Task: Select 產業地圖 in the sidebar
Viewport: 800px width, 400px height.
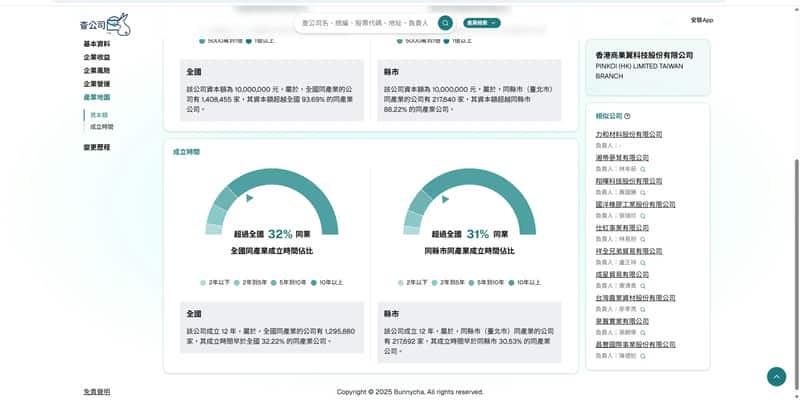Action: pyautogui.click(x=97, y=97)
